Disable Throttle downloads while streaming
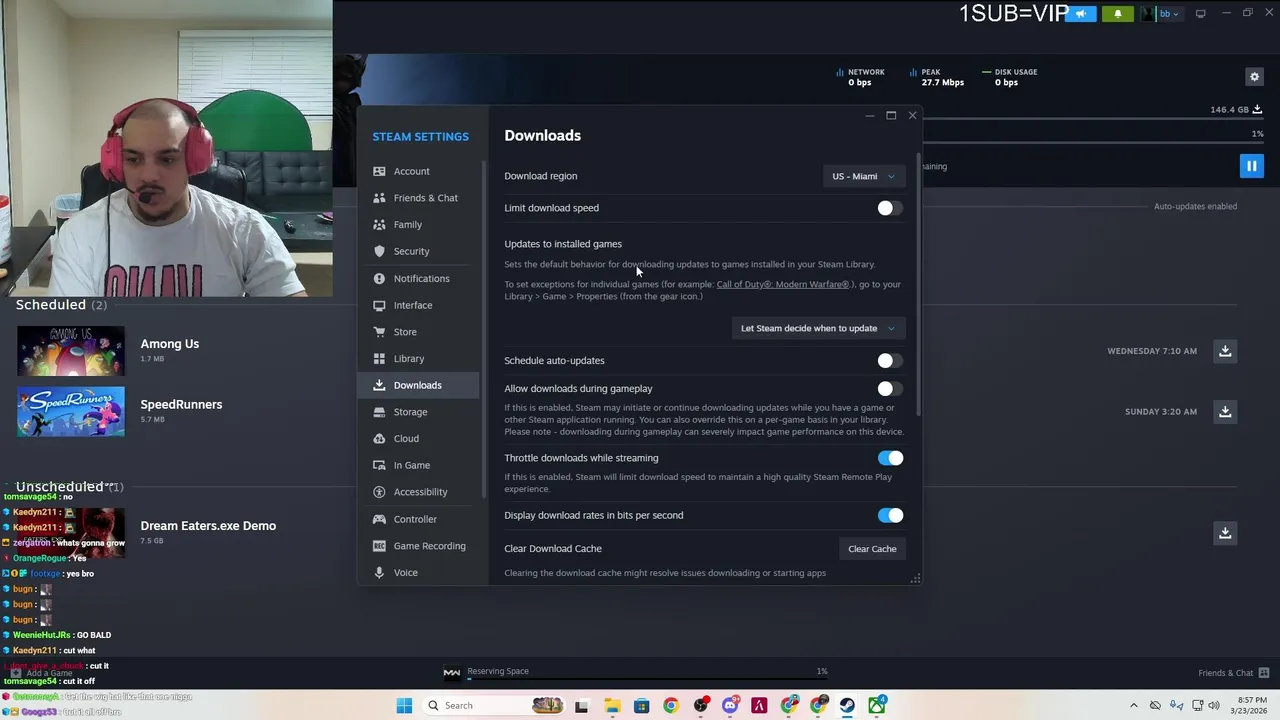Viewport: 1280px width, 720px height. click(890, 458)
